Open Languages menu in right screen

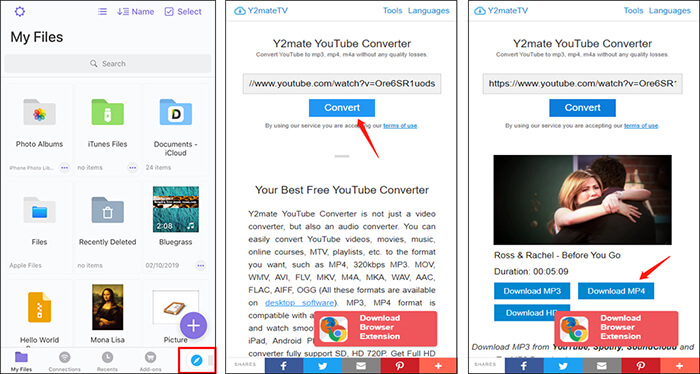coord(670,11)
